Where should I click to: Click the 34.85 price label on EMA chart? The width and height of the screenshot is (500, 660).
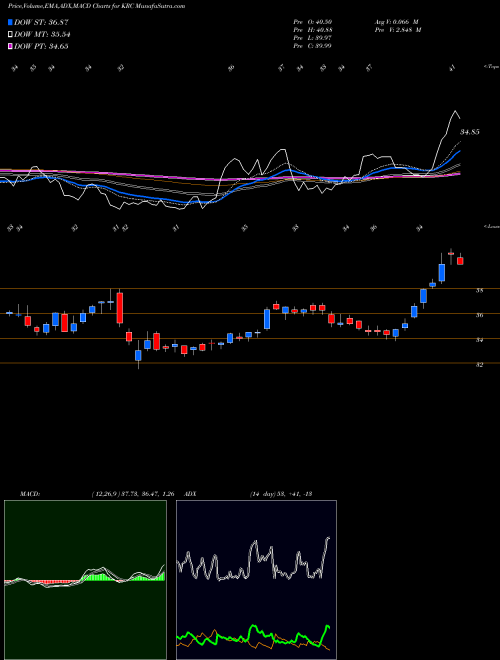click(470, 132)
